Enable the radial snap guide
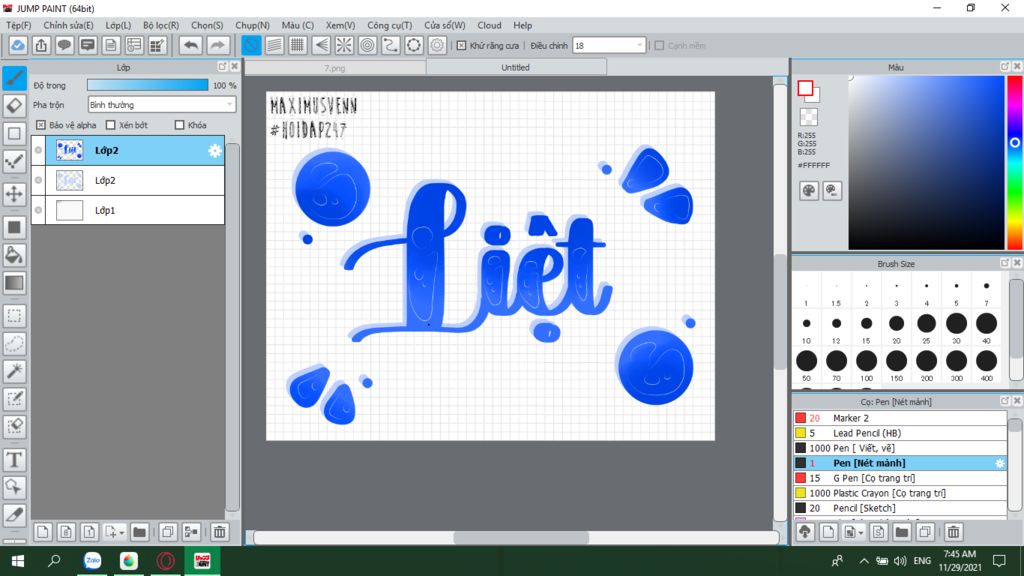The image size is (1024, 576). [x=344, y=46]
